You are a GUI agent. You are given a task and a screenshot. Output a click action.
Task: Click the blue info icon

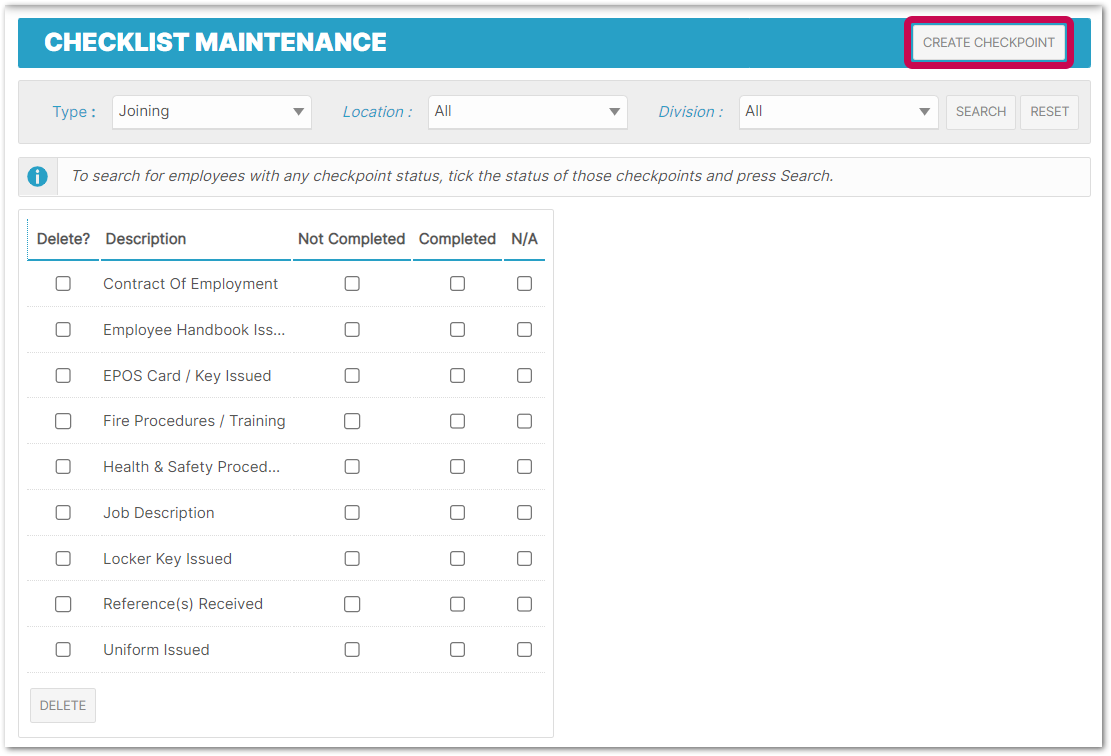pos(38,176)
